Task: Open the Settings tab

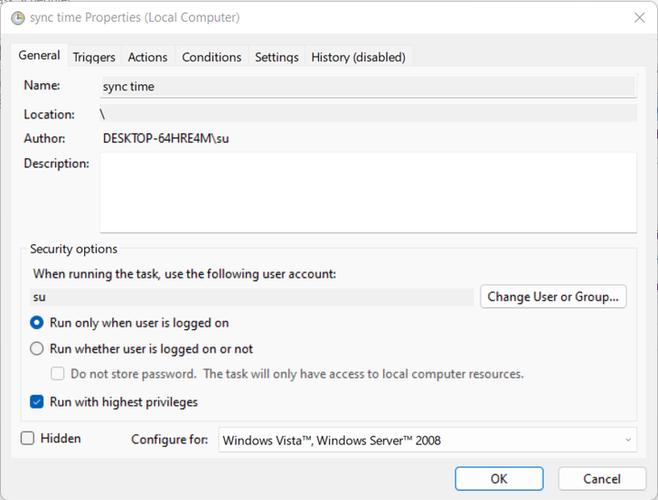Action: coord(276,57)
